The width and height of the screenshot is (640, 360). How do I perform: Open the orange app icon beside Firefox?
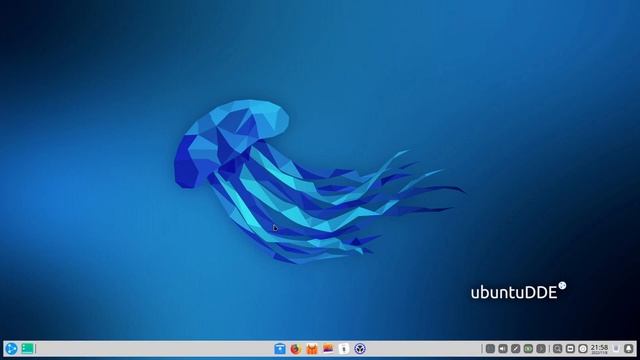312,349
